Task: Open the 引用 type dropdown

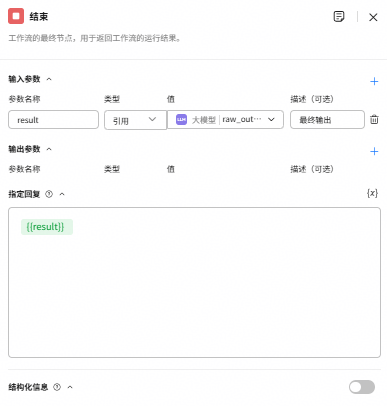Action: (135, 120)
